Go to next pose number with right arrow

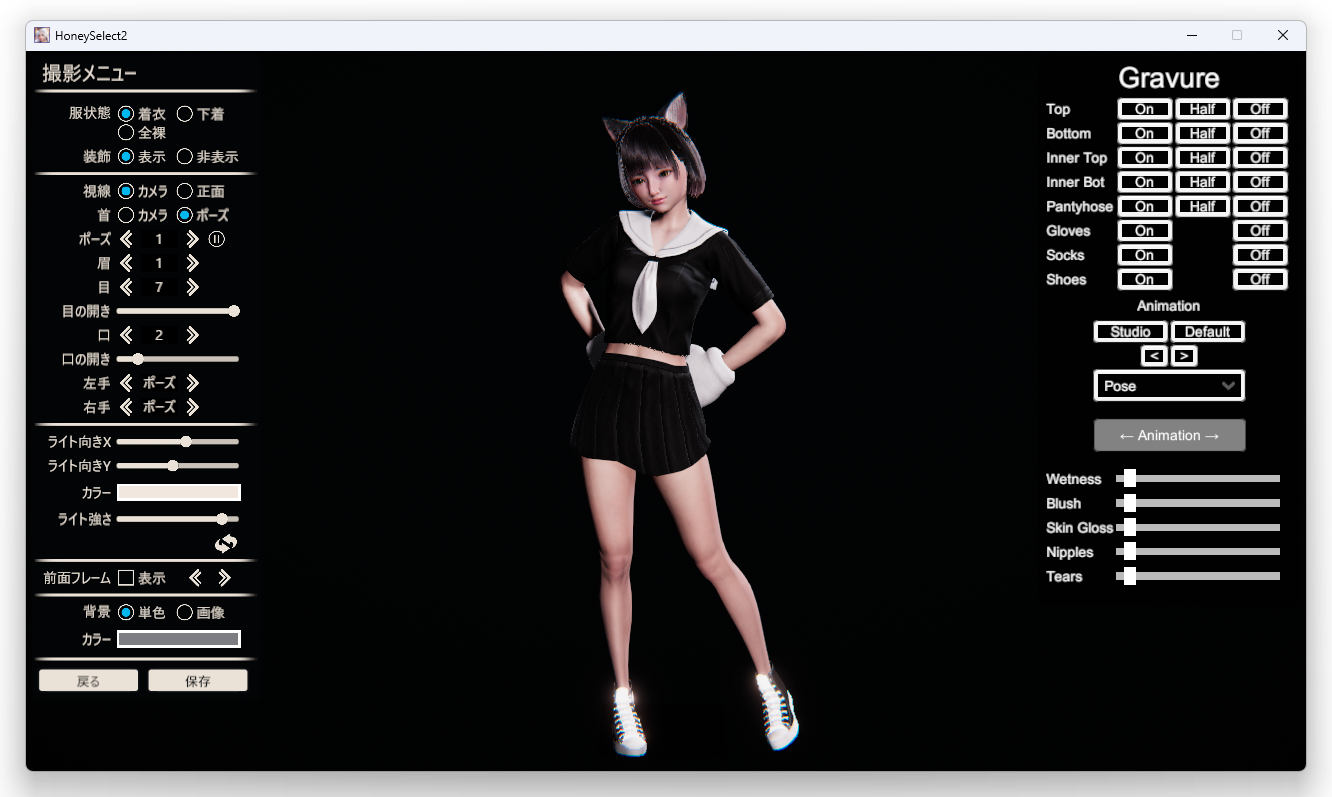(x=193, y=239)
